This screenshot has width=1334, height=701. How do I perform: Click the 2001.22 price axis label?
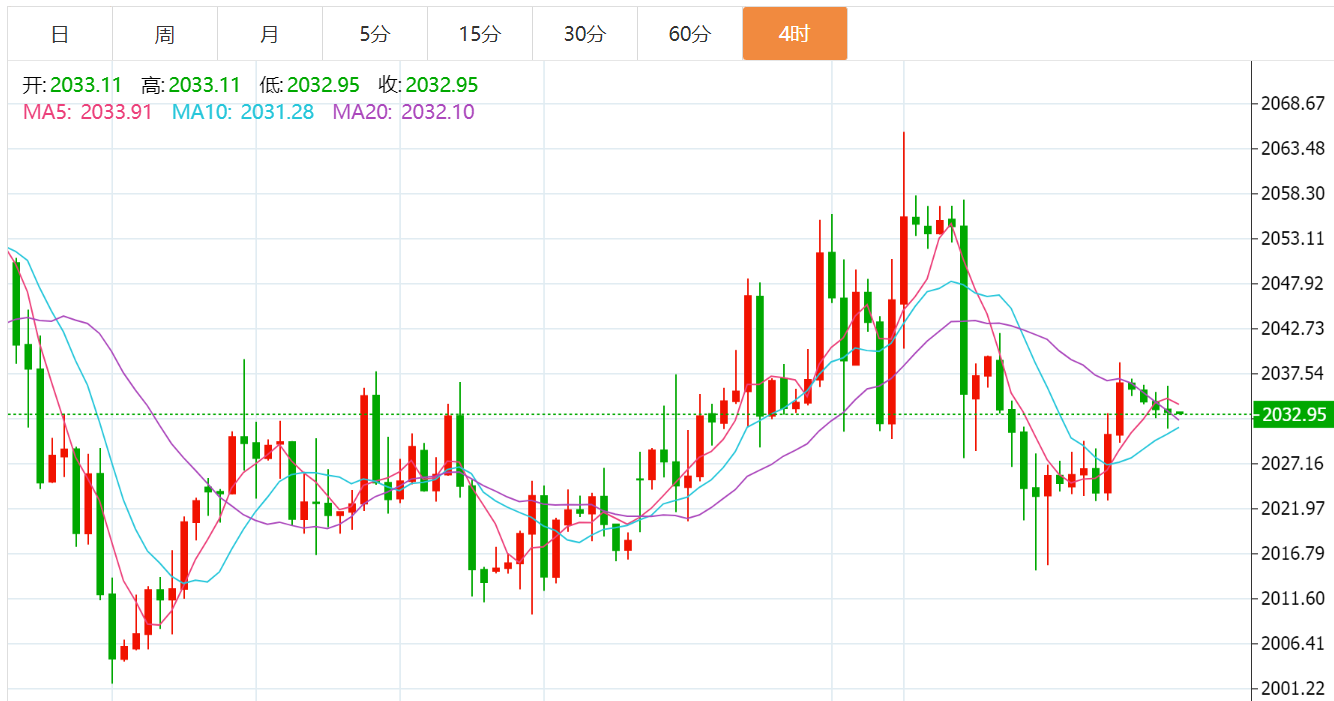tap(1294, 688)
